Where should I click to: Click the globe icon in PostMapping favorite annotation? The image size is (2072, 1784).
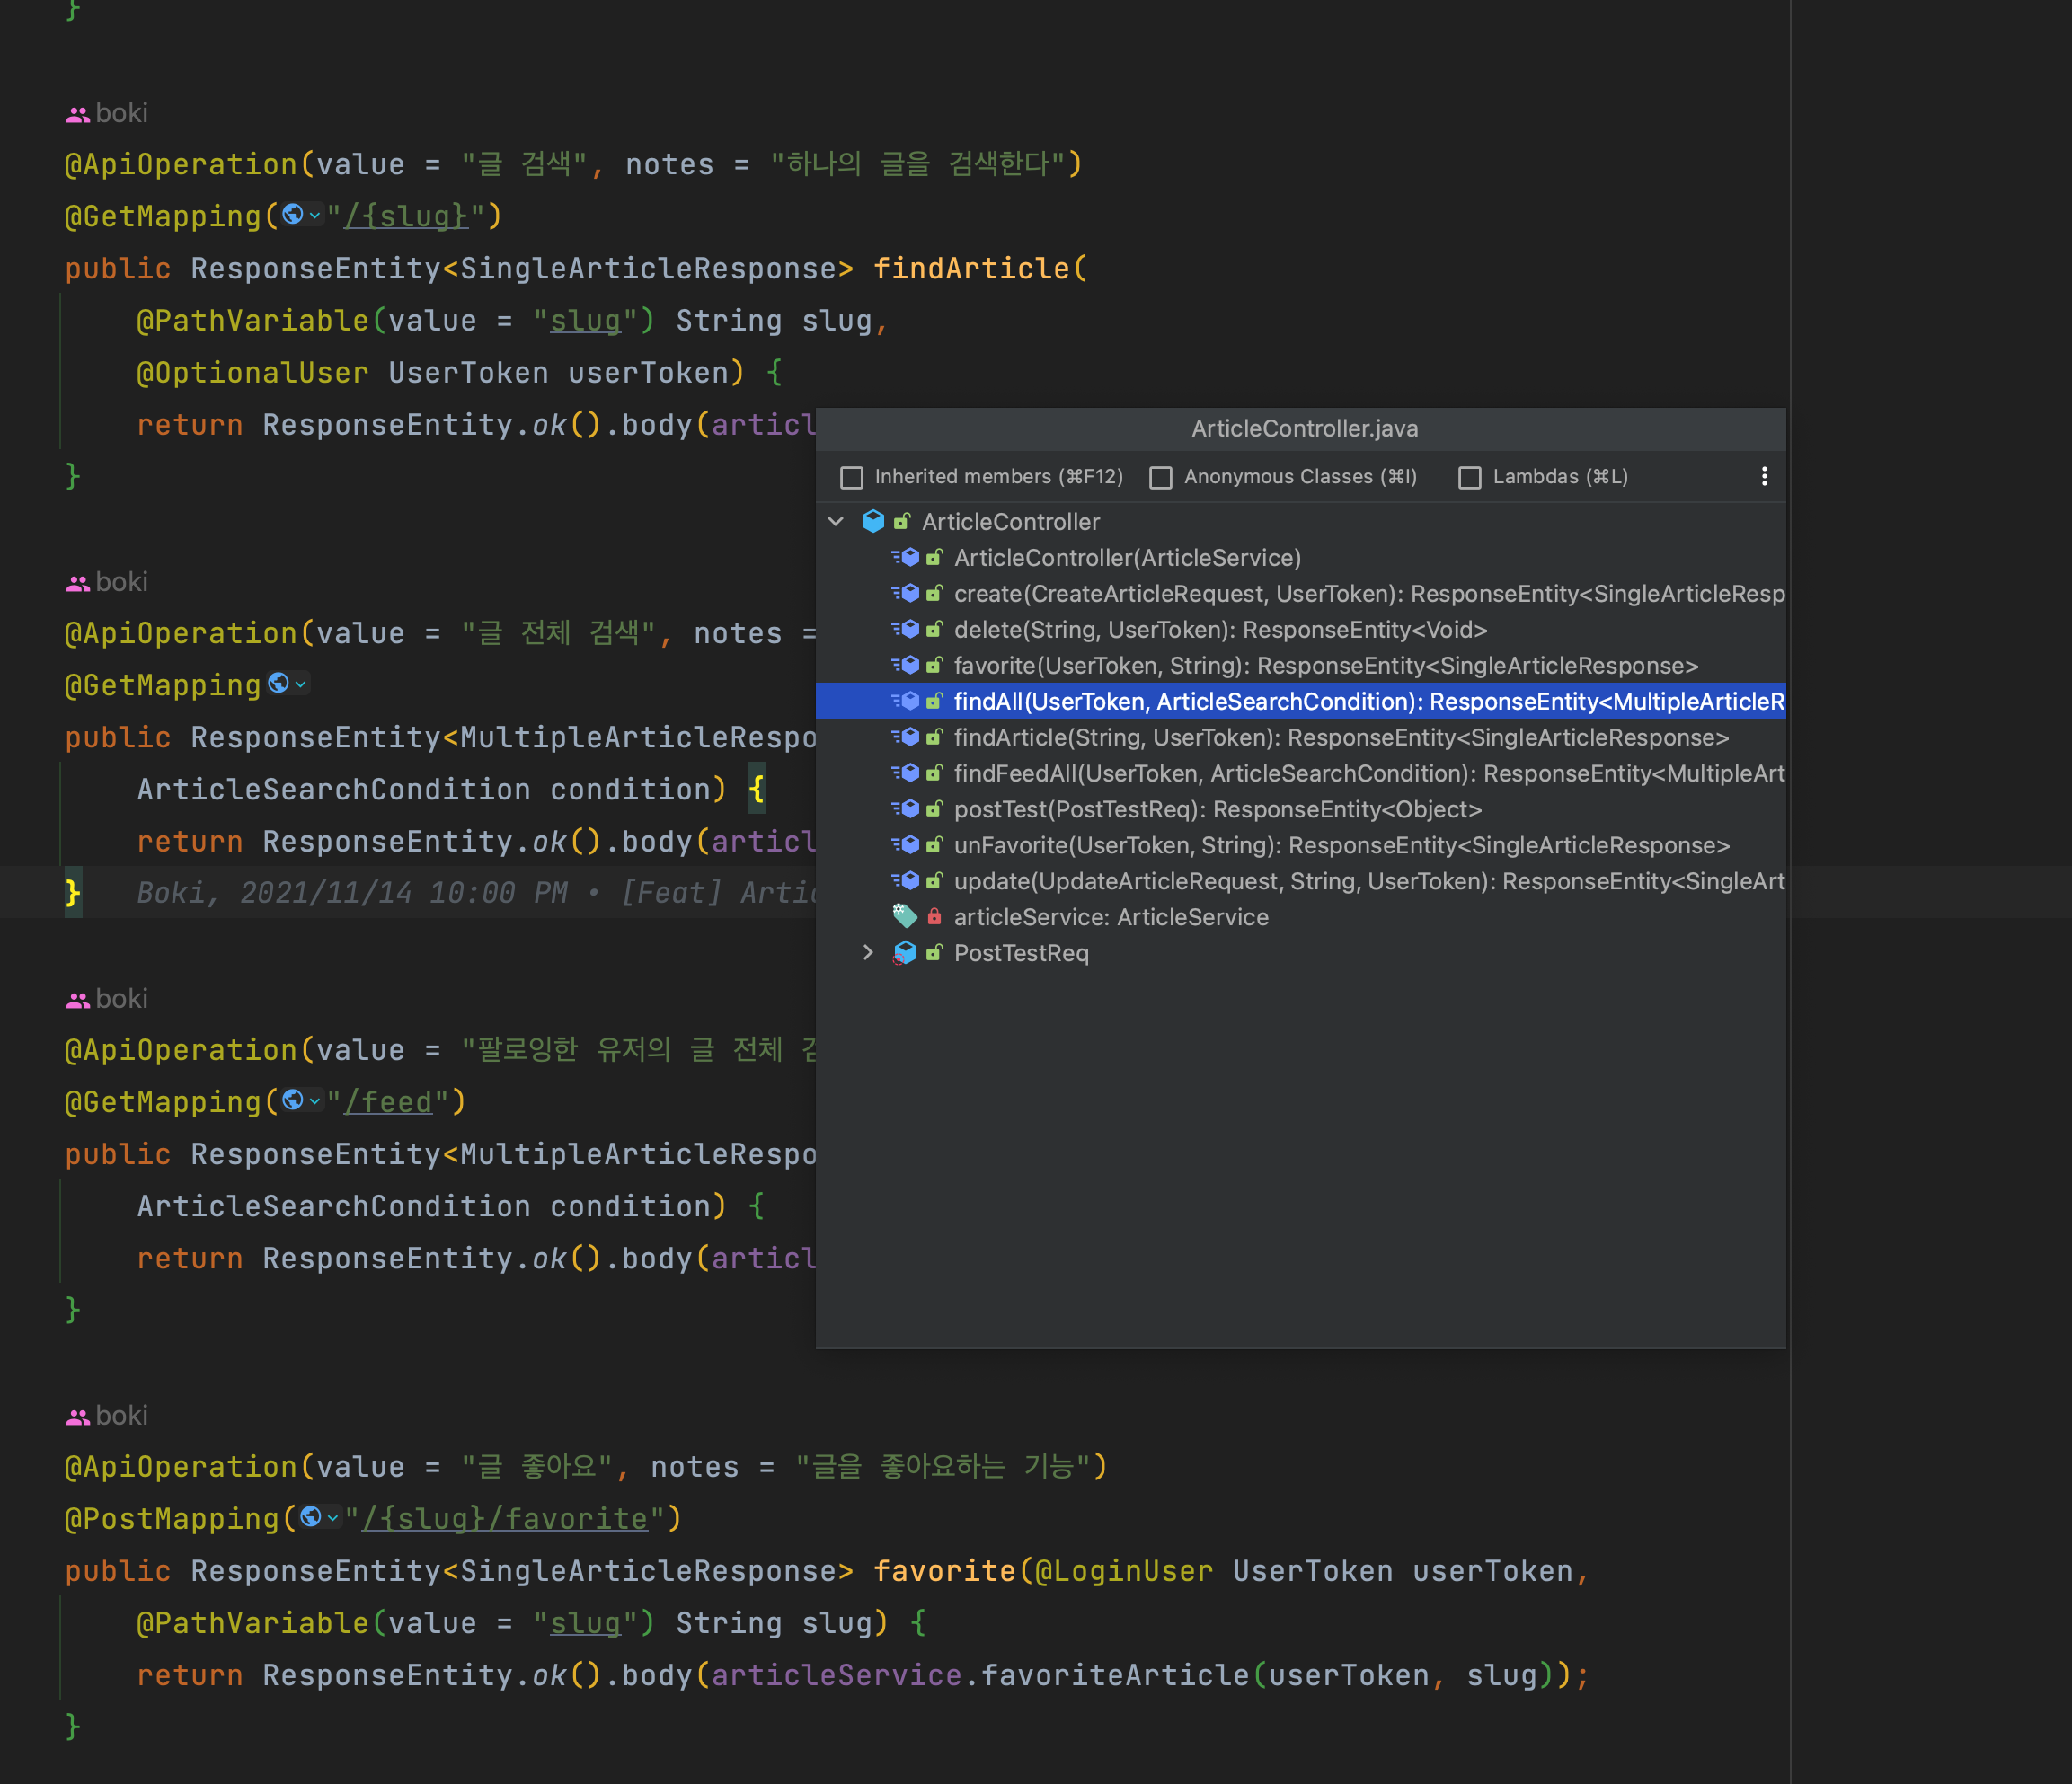coord(310,1517)
